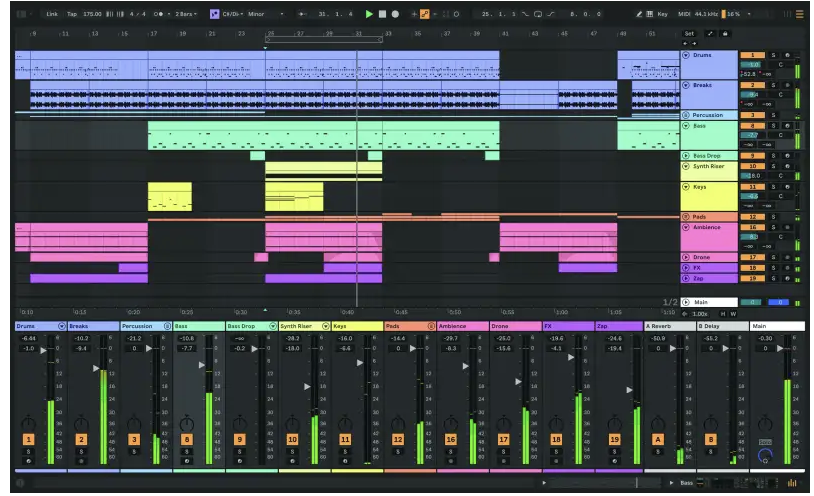Click the Main cue volume knob
Image resolution: width=814 pixels, height=496 pixels.
(x=765, y=455)
